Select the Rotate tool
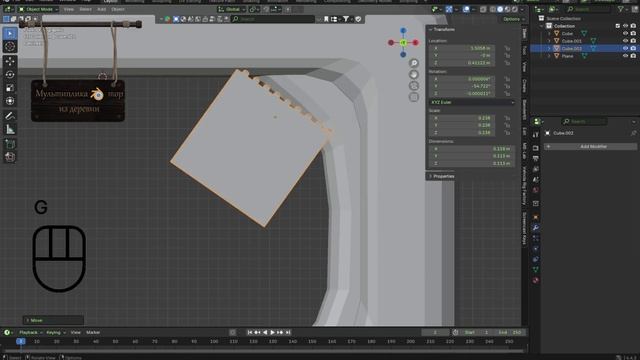Screen dimensions: 640x360 (10, 75)
